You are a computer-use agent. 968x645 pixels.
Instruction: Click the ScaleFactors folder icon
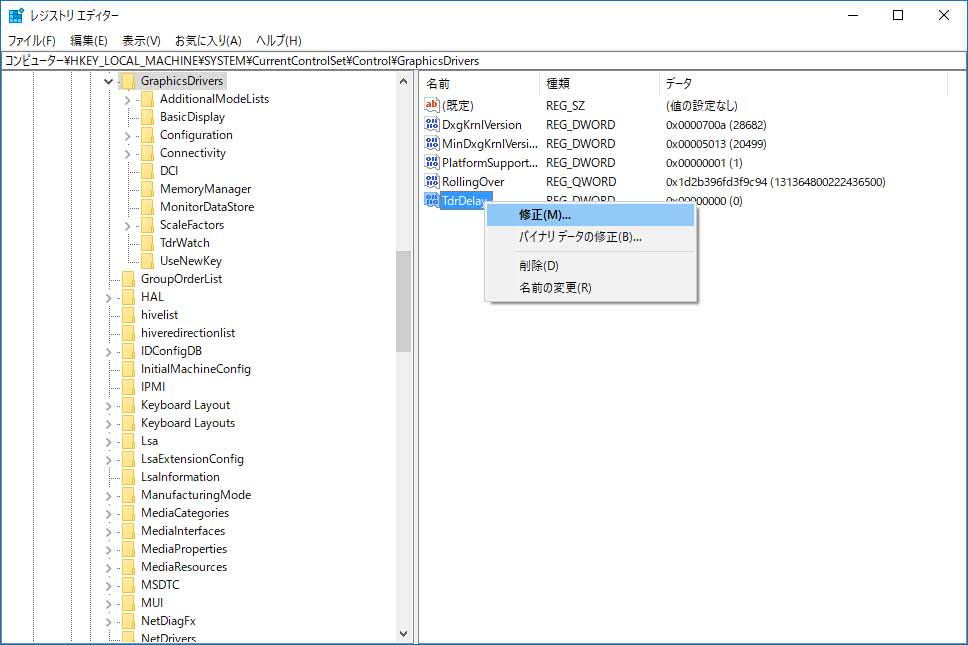[x=147, y=225]
